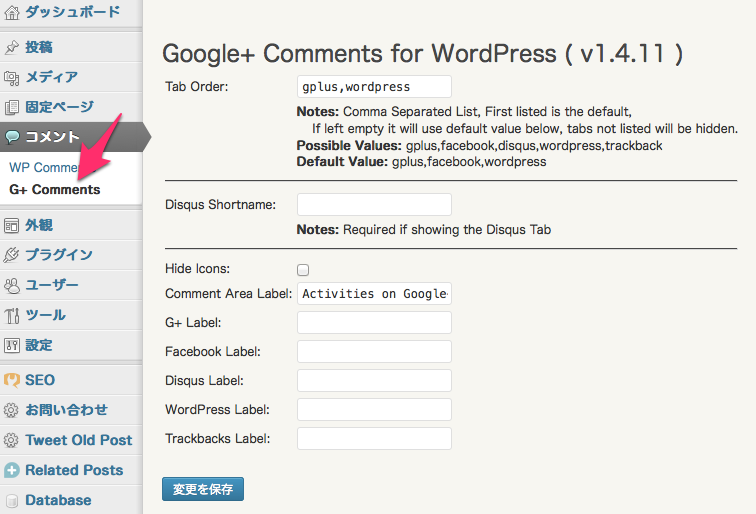This screenshot has height=514, width=756.
Task: Enable the Hide Icons checkbox
Action: pos(303,270)
